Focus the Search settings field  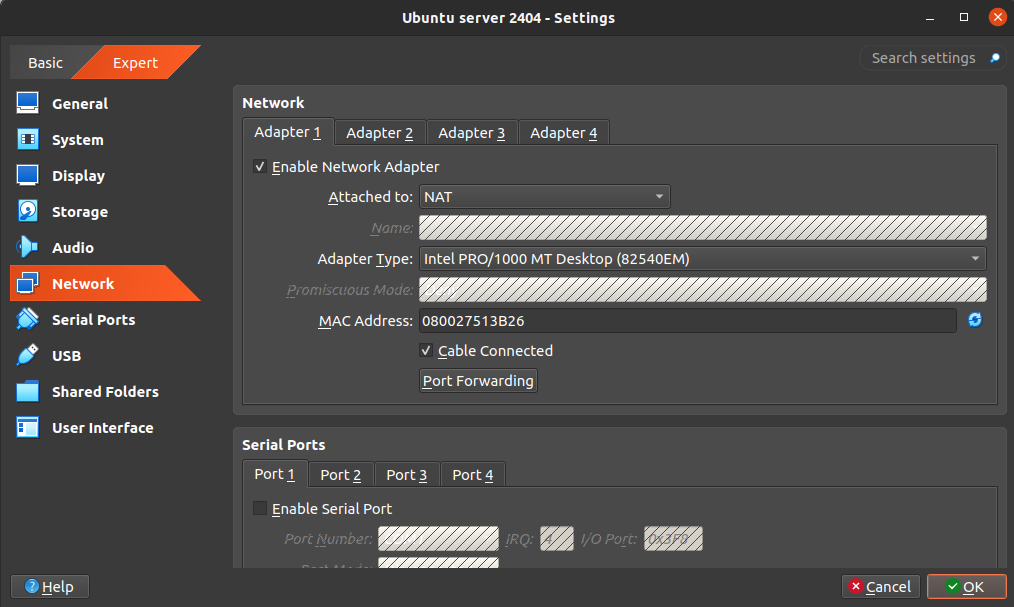tap(923, 58)
